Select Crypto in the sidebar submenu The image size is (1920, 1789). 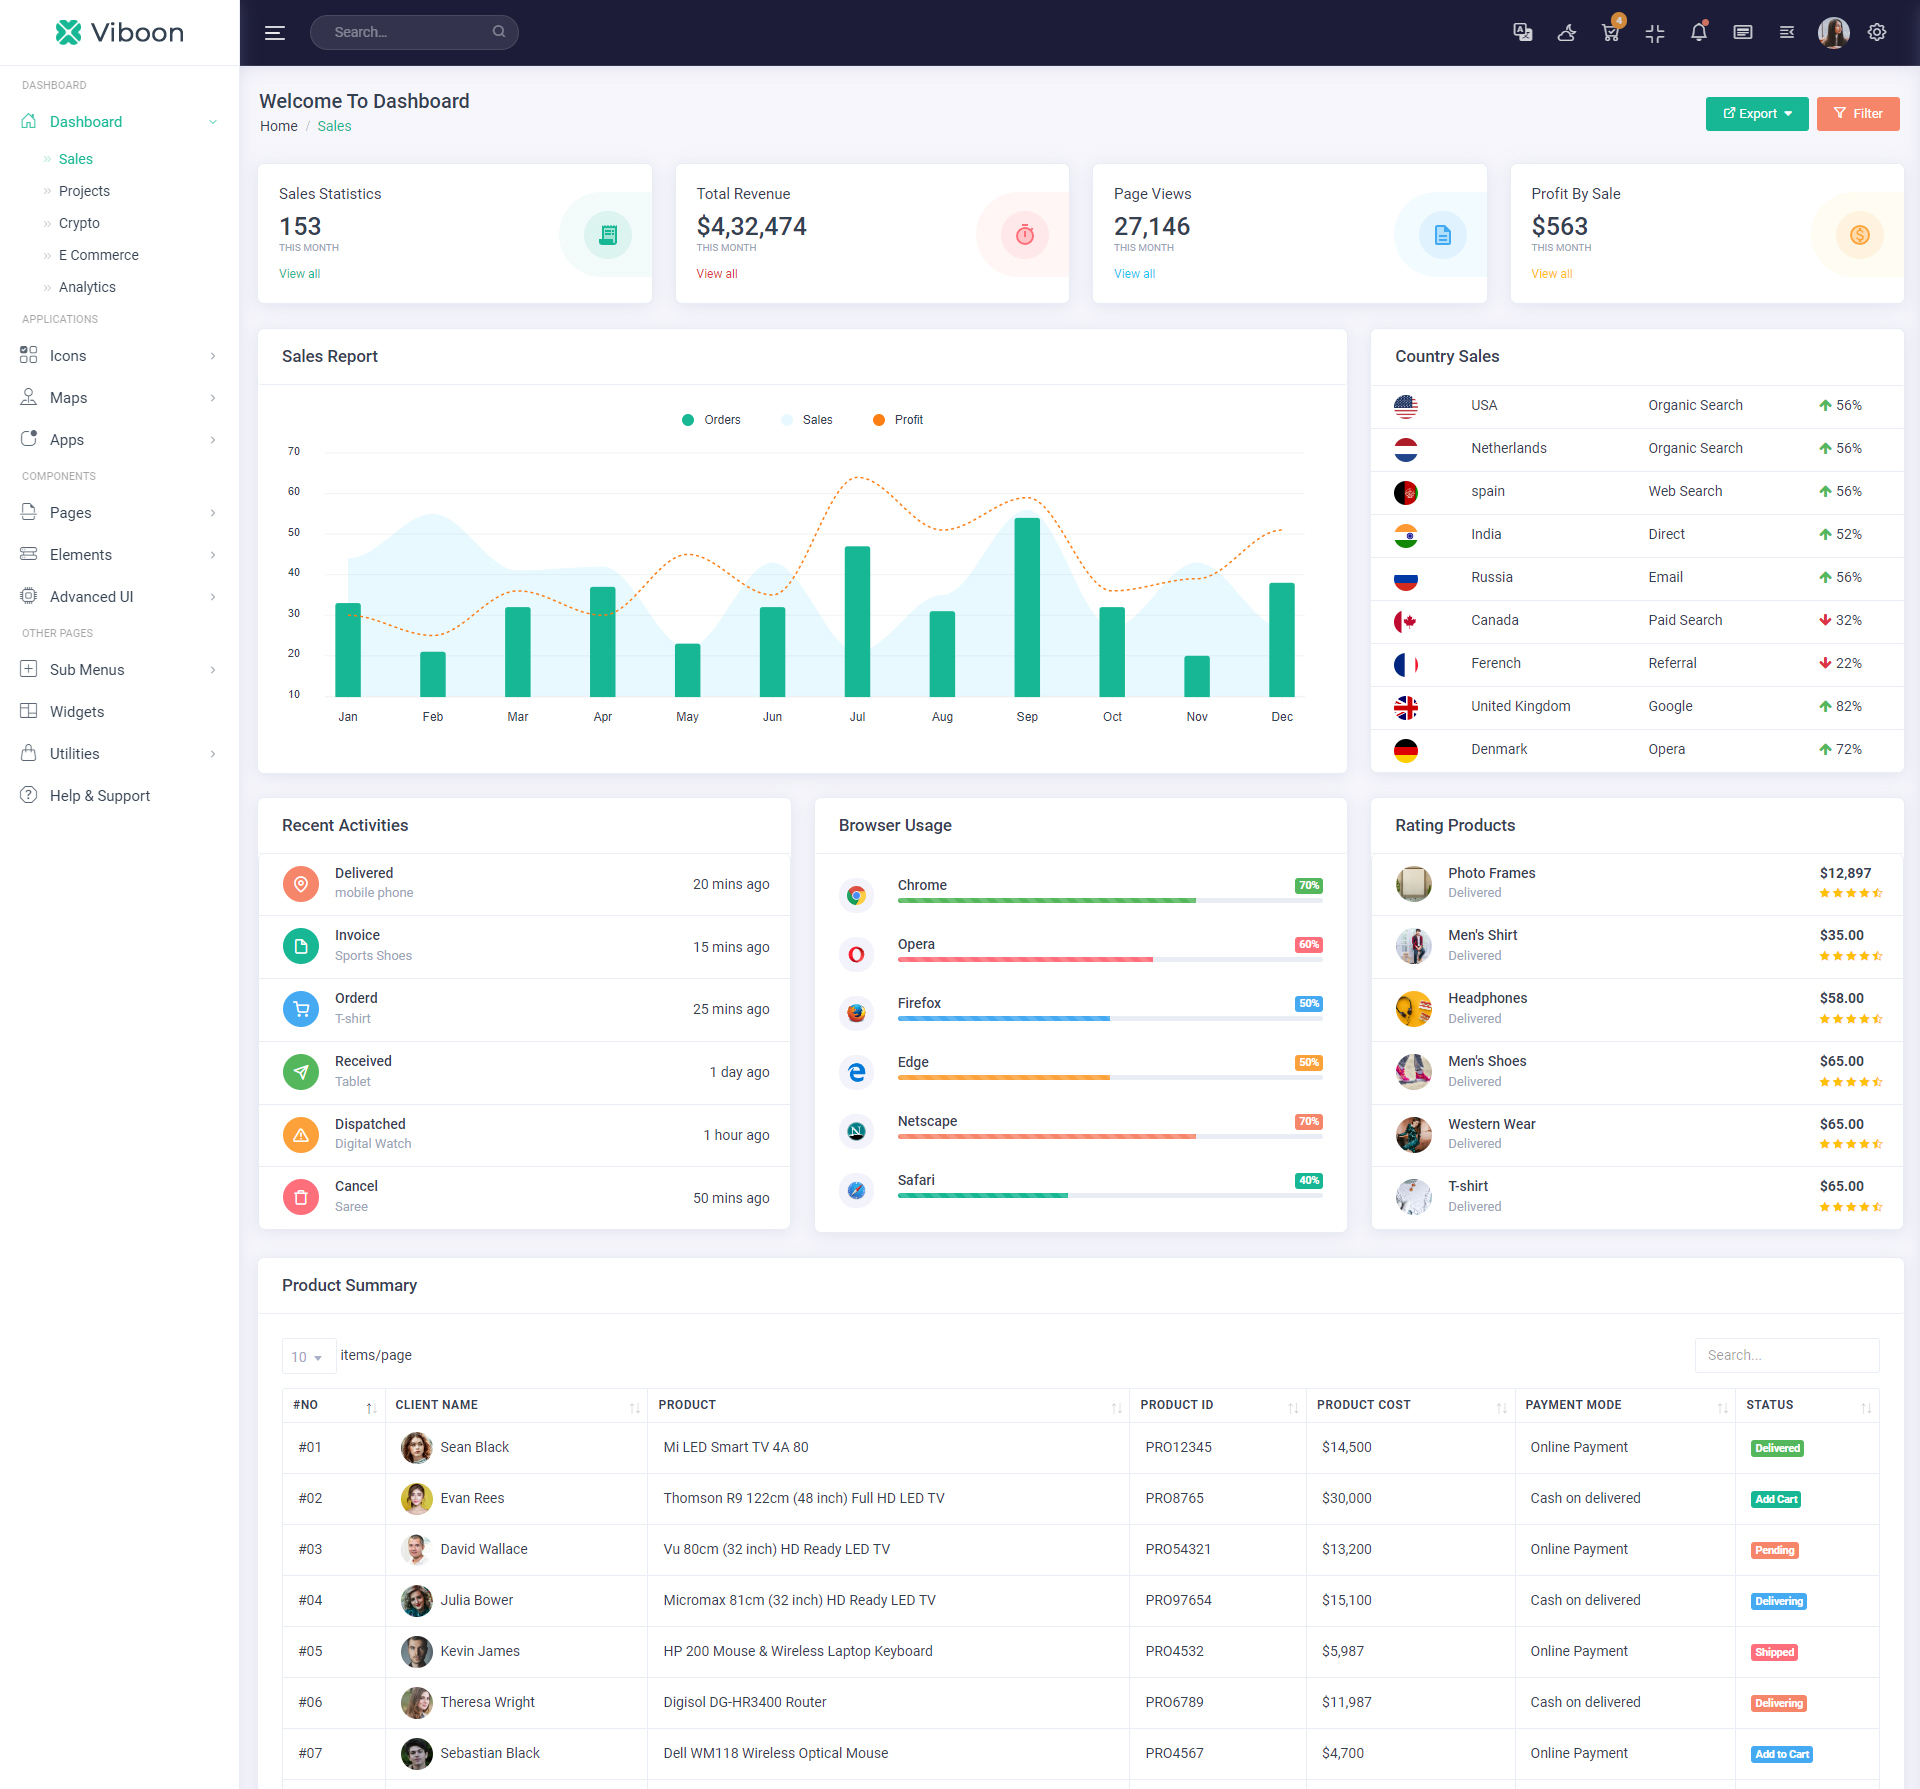tap(79, 223)
